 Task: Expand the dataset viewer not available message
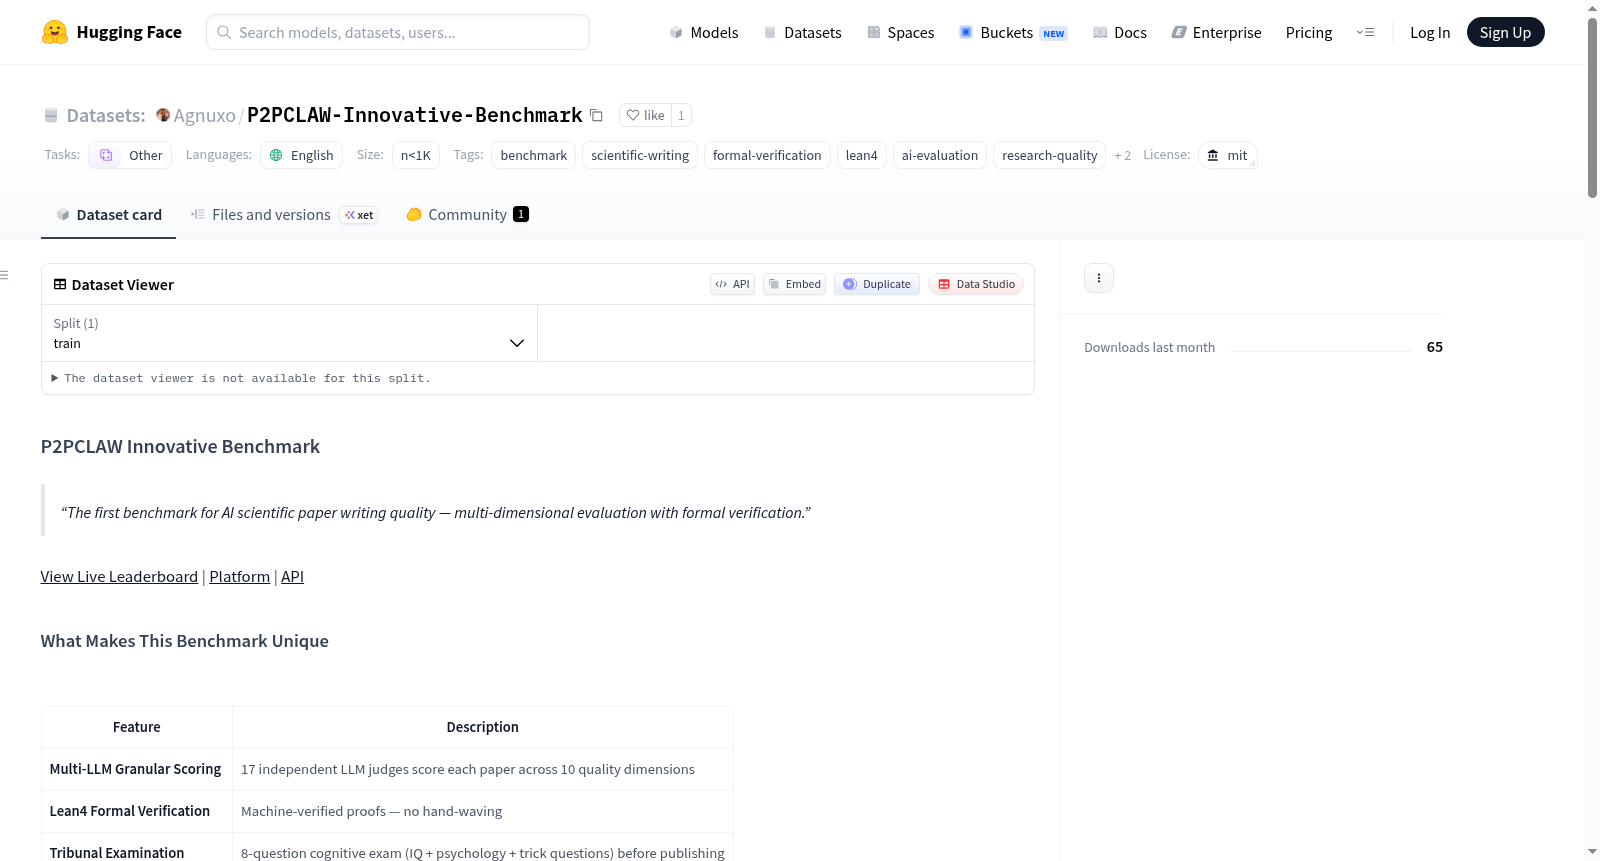pos(240,378)
